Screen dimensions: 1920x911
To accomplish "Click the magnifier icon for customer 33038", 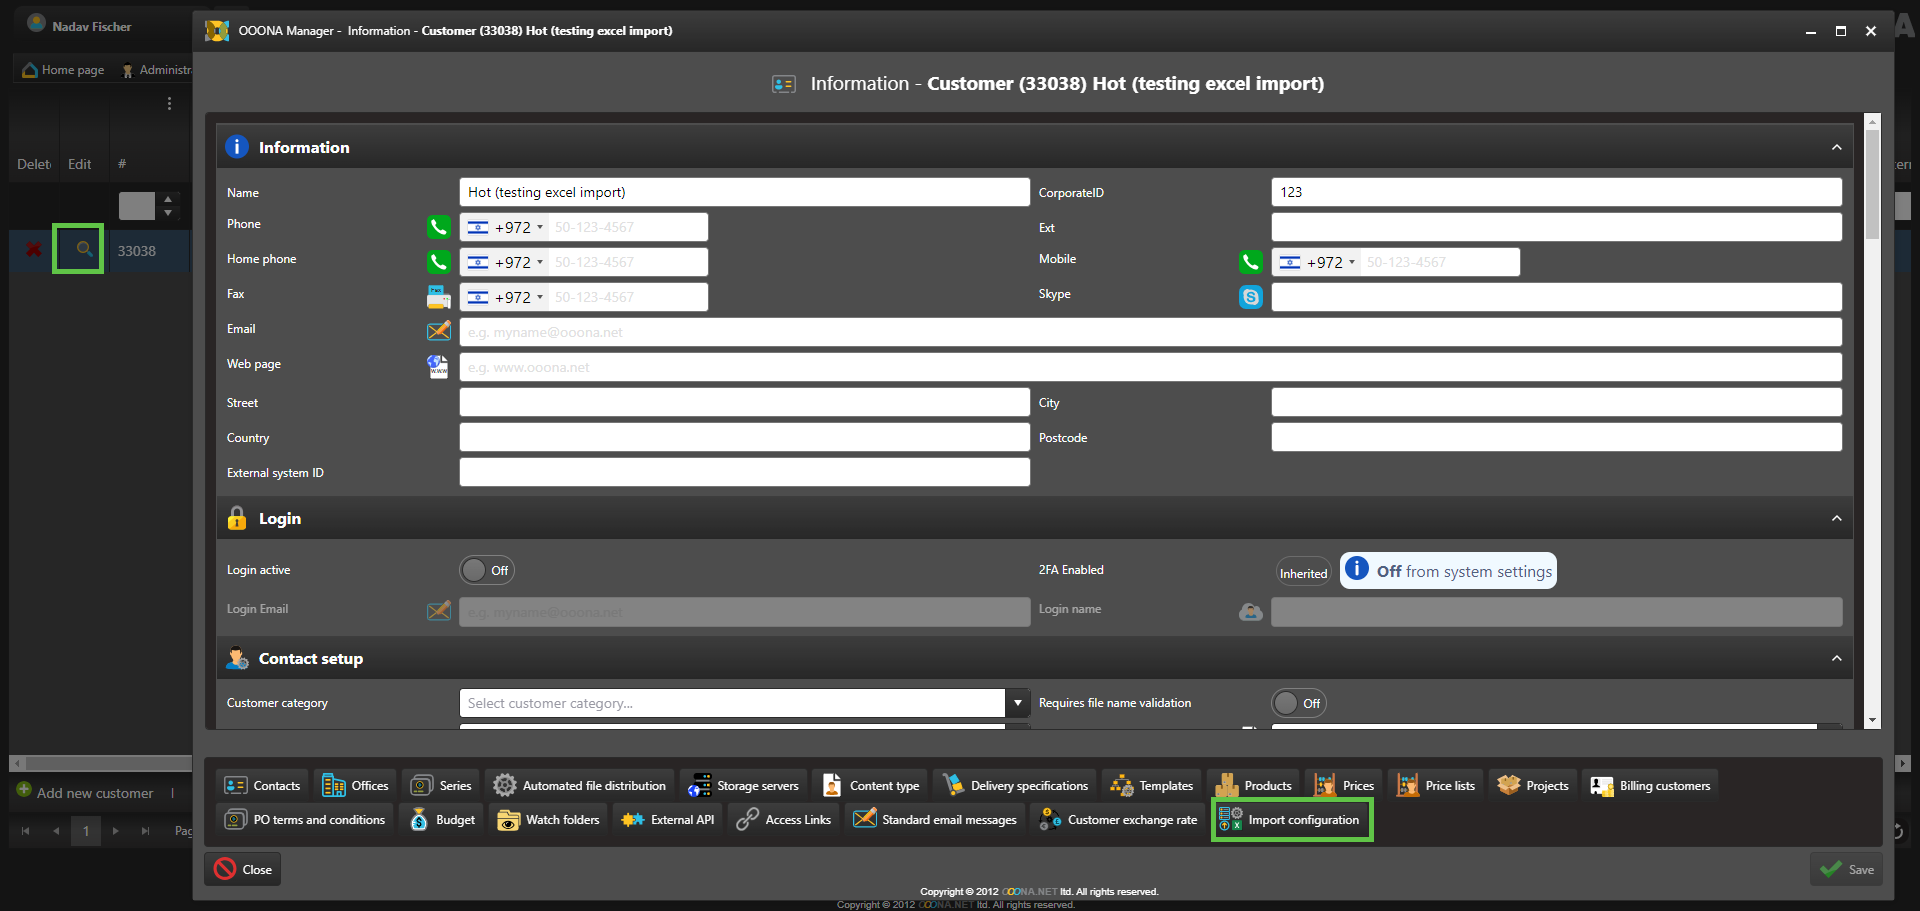I will point(84,249).
